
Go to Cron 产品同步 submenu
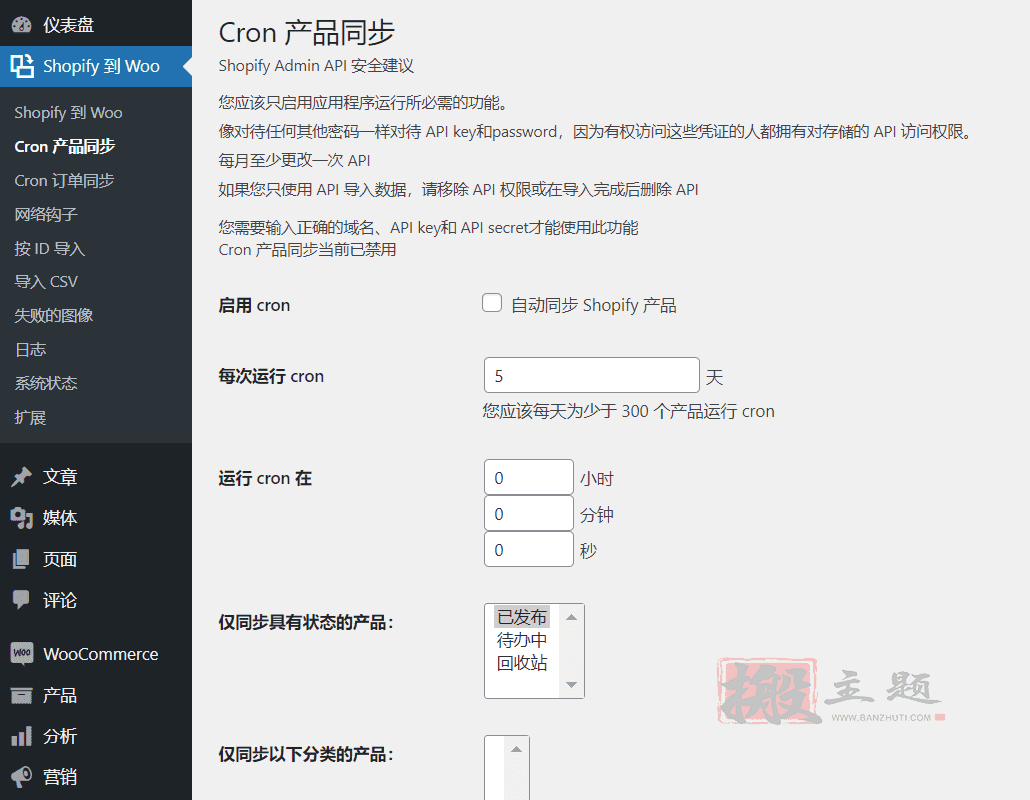coord(64,146)
